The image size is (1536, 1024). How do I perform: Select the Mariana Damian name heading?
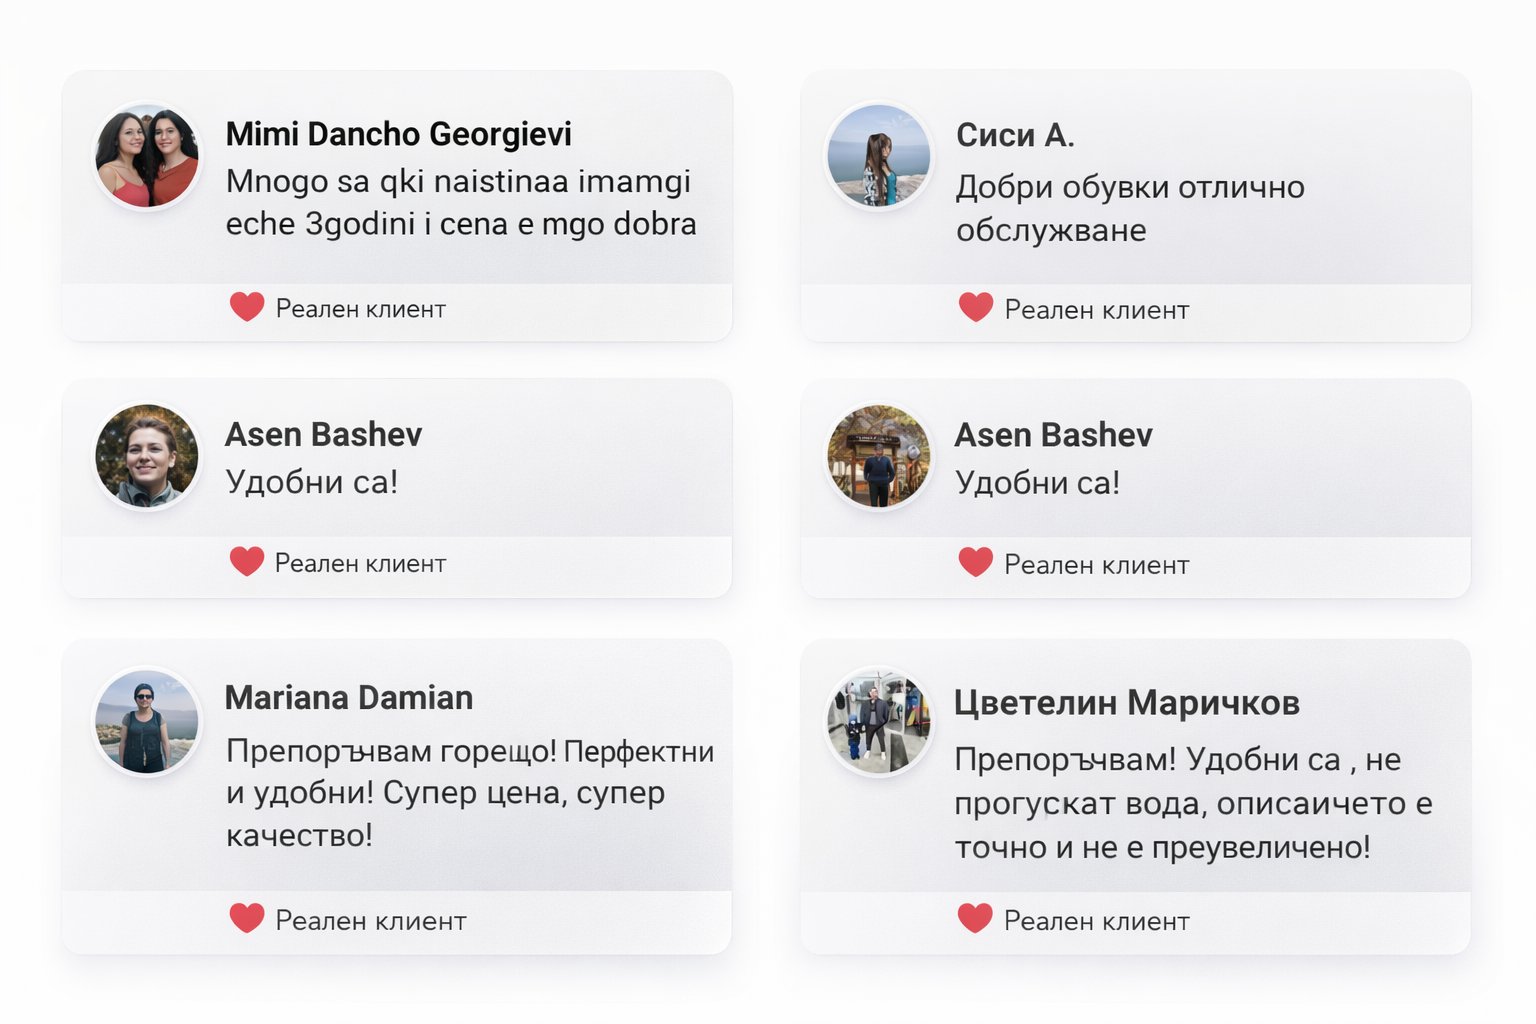pos(348,698)
